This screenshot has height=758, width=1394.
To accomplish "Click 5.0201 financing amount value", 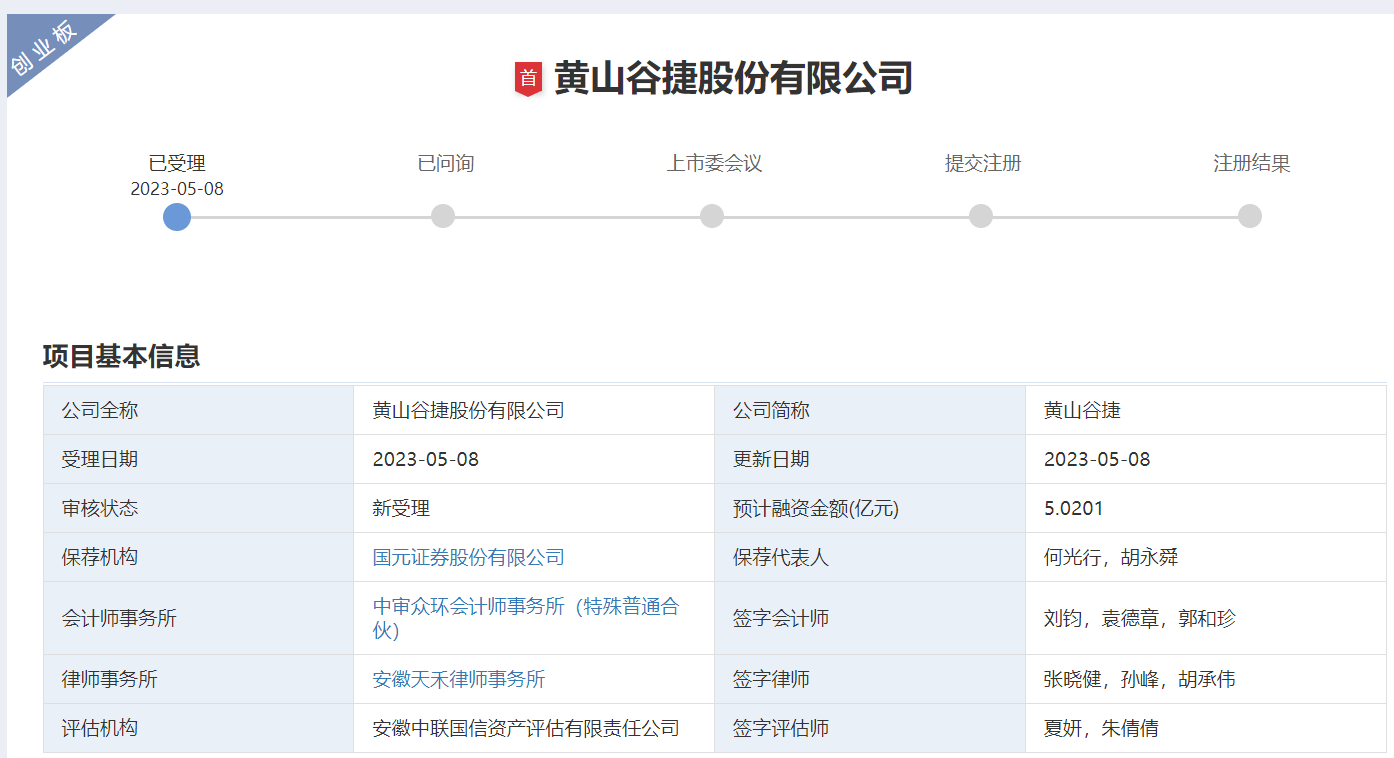I will [x=1073, y=508].
